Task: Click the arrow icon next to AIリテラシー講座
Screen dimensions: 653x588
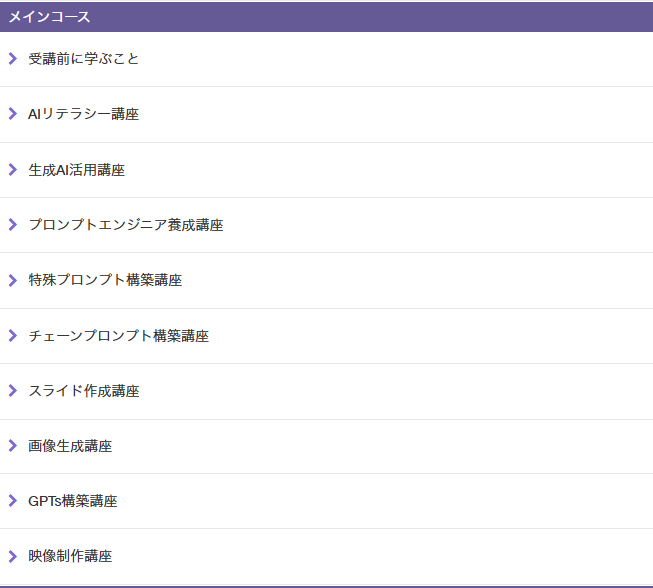Action: [x=13, y=114]
